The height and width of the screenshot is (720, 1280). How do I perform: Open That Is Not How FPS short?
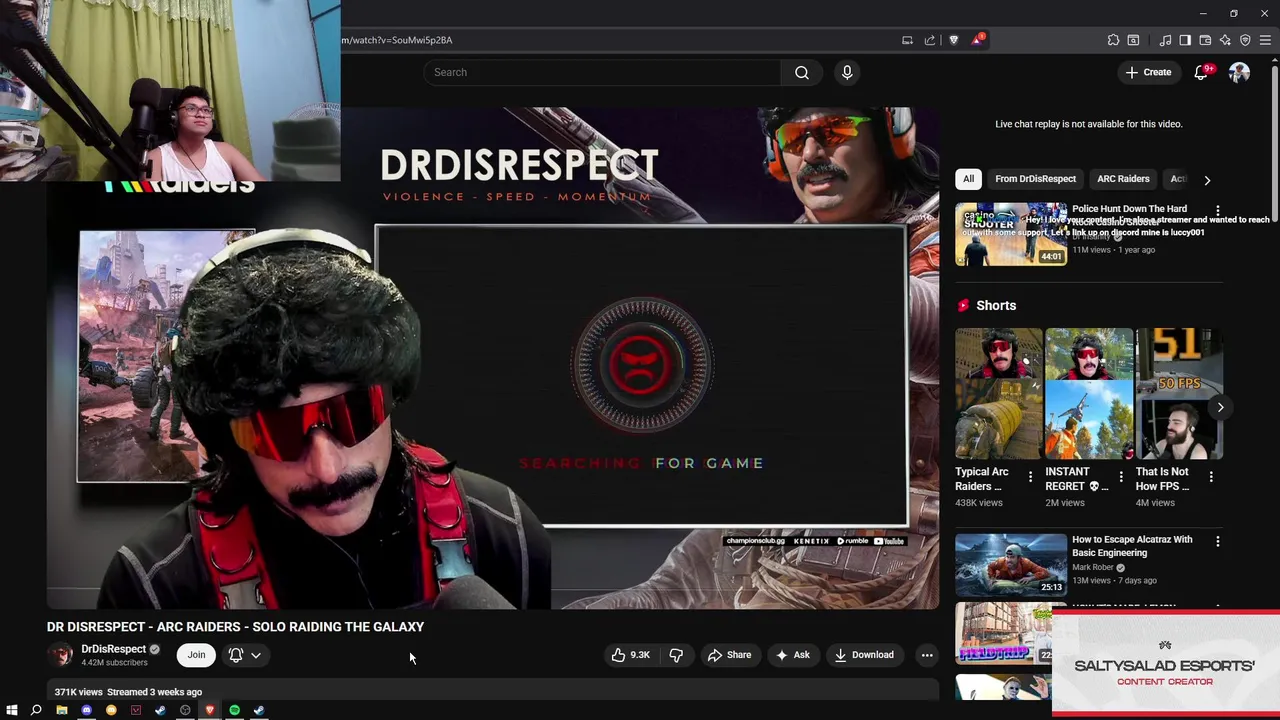1179,393
